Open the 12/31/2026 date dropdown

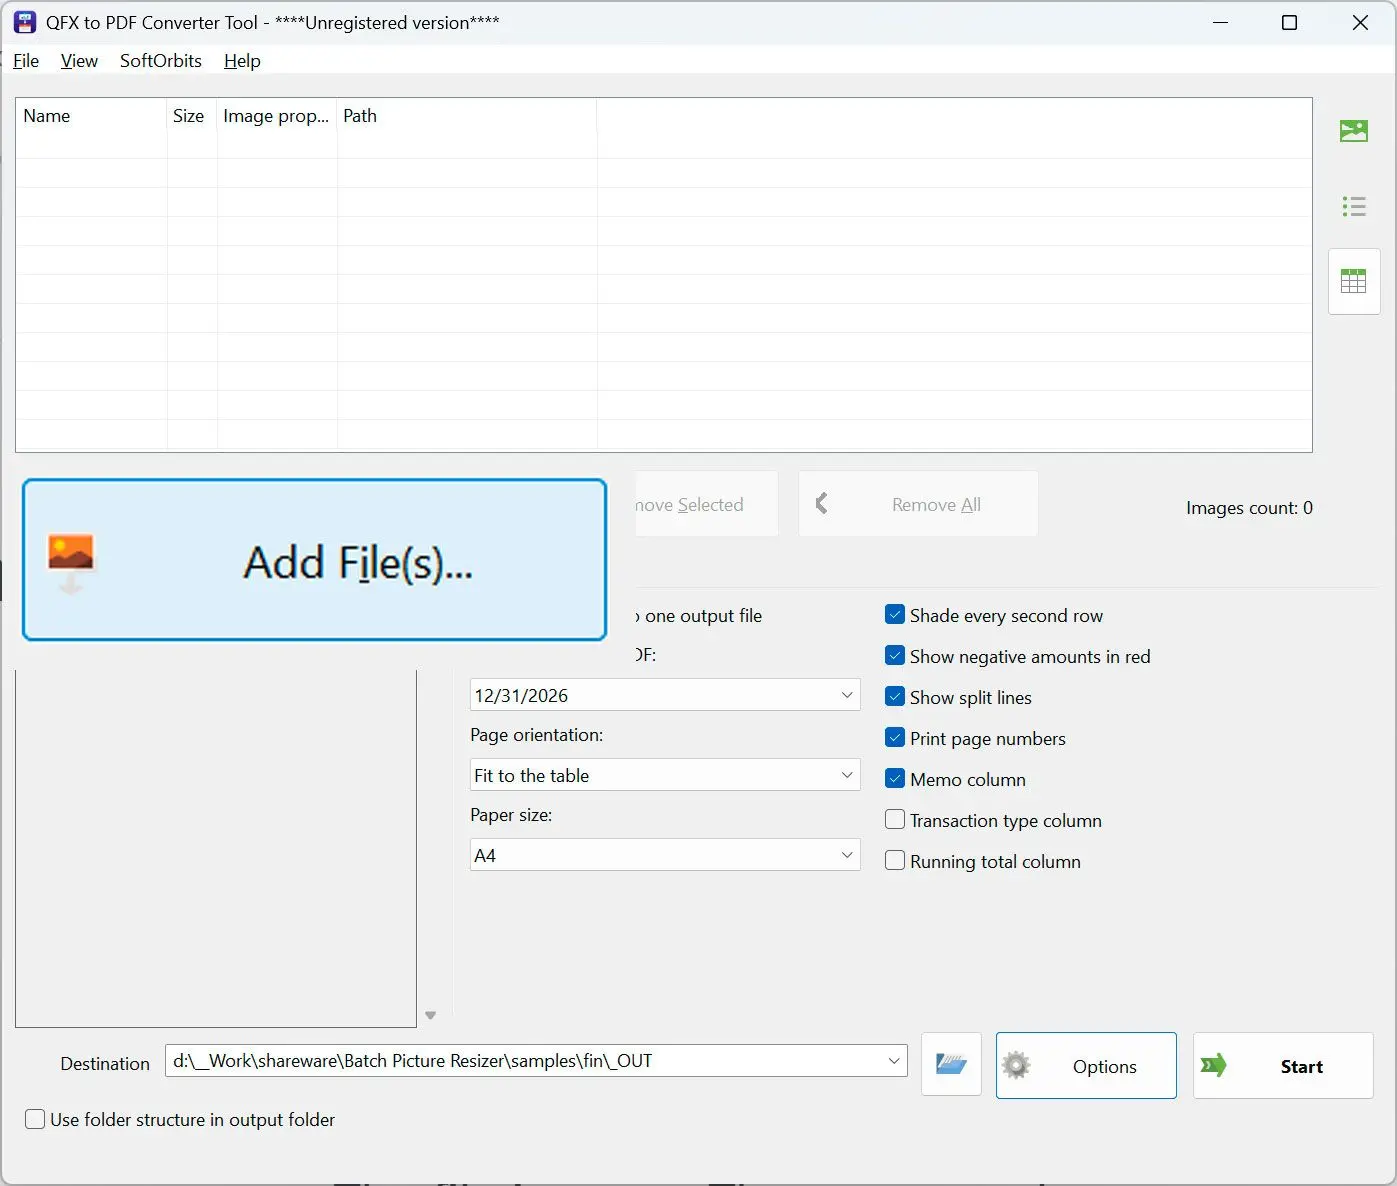pos(665,695)
